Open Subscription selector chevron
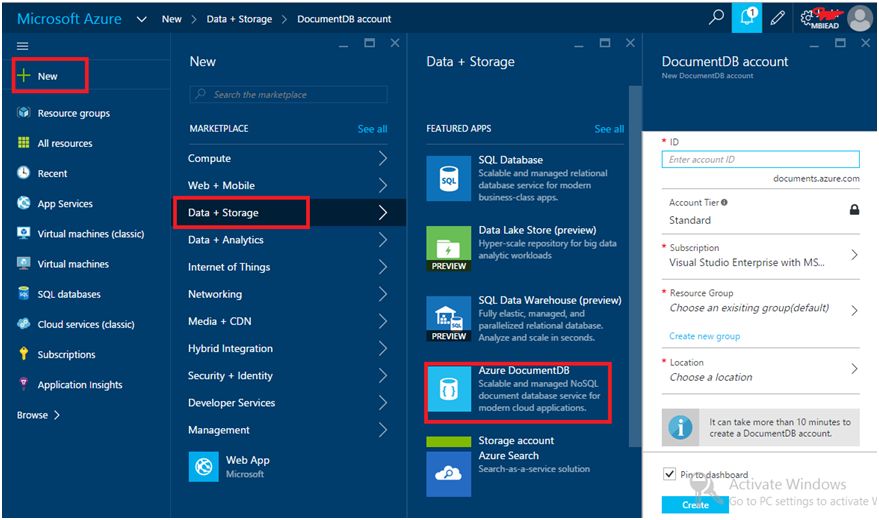 [854, 255]
